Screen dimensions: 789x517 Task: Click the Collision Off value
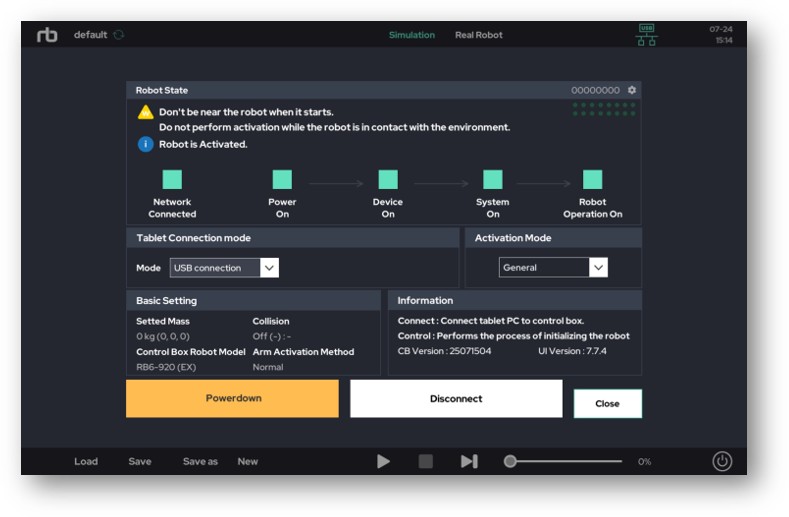coord(272,336)
